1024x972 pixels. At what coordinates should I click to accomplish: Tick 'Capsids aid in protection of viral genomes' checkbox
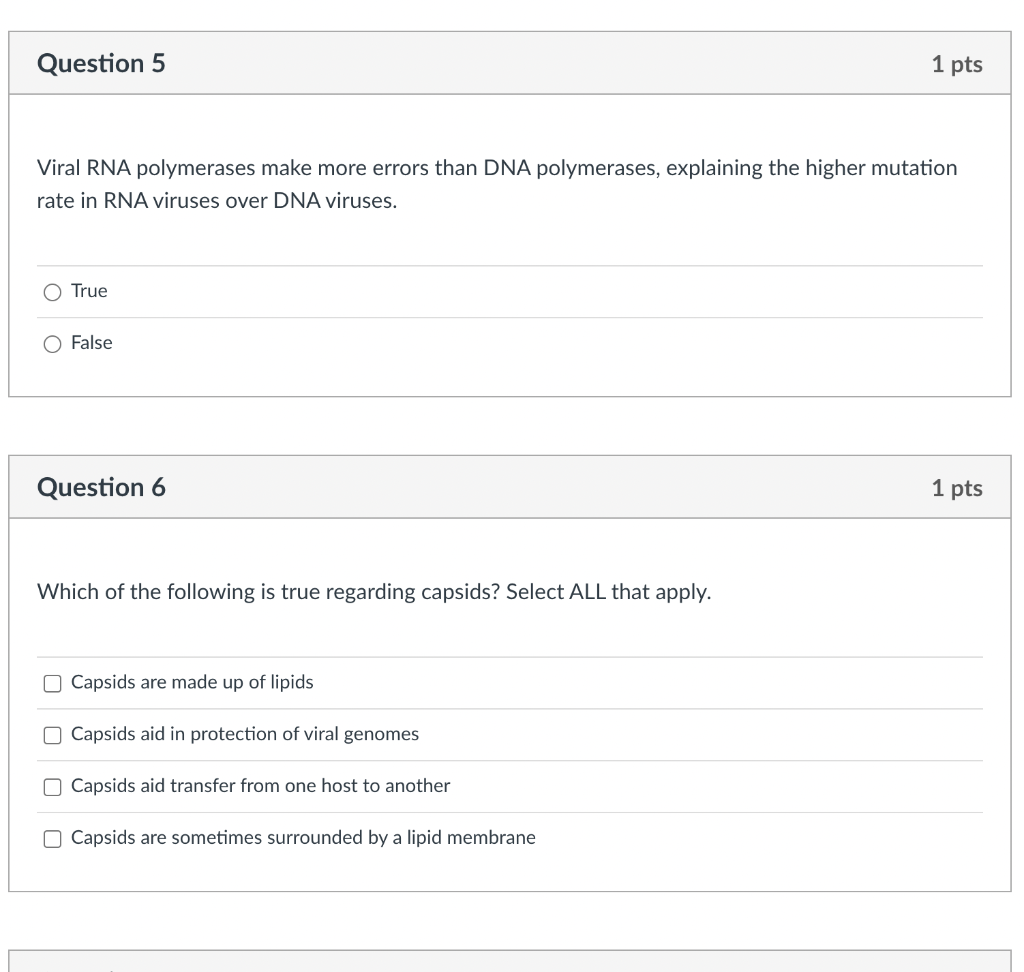tap(52, 735)
